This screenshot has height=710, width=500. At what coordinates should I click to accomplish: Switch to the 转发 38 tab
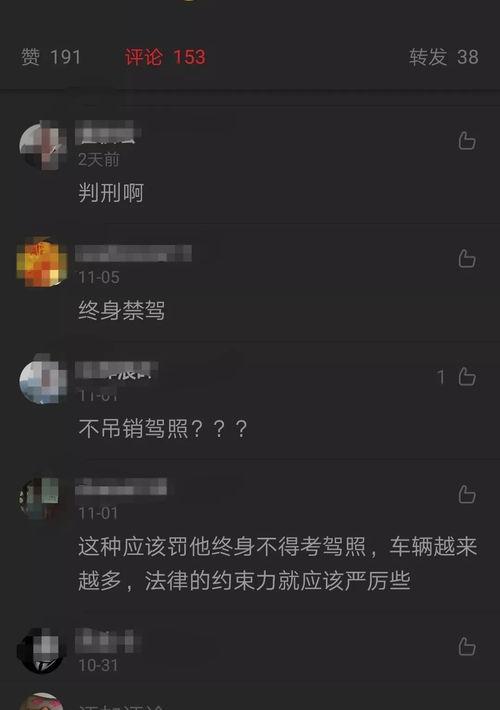tap(444, 57)
